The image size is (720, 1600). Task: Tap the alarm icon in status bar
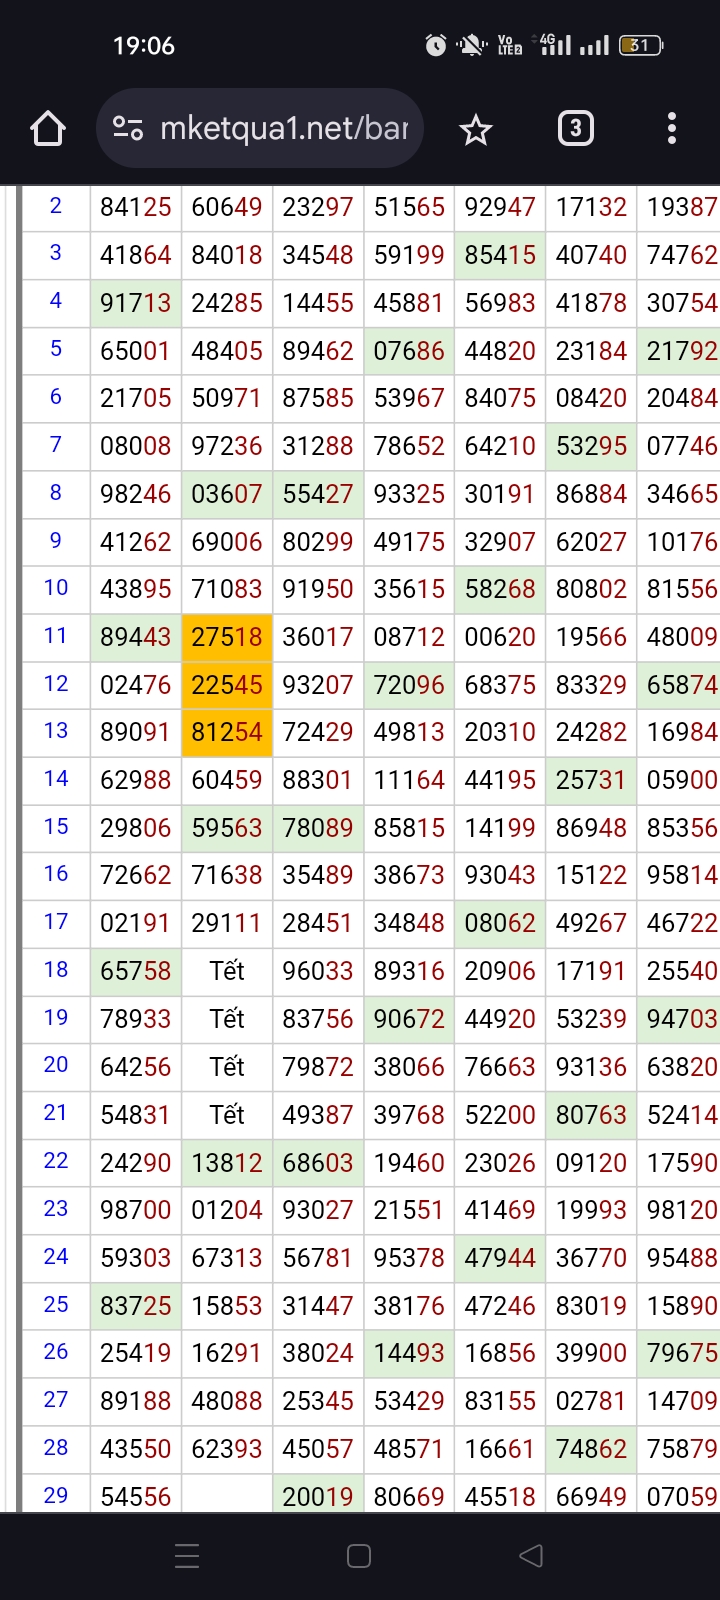(x=436, y=45)
